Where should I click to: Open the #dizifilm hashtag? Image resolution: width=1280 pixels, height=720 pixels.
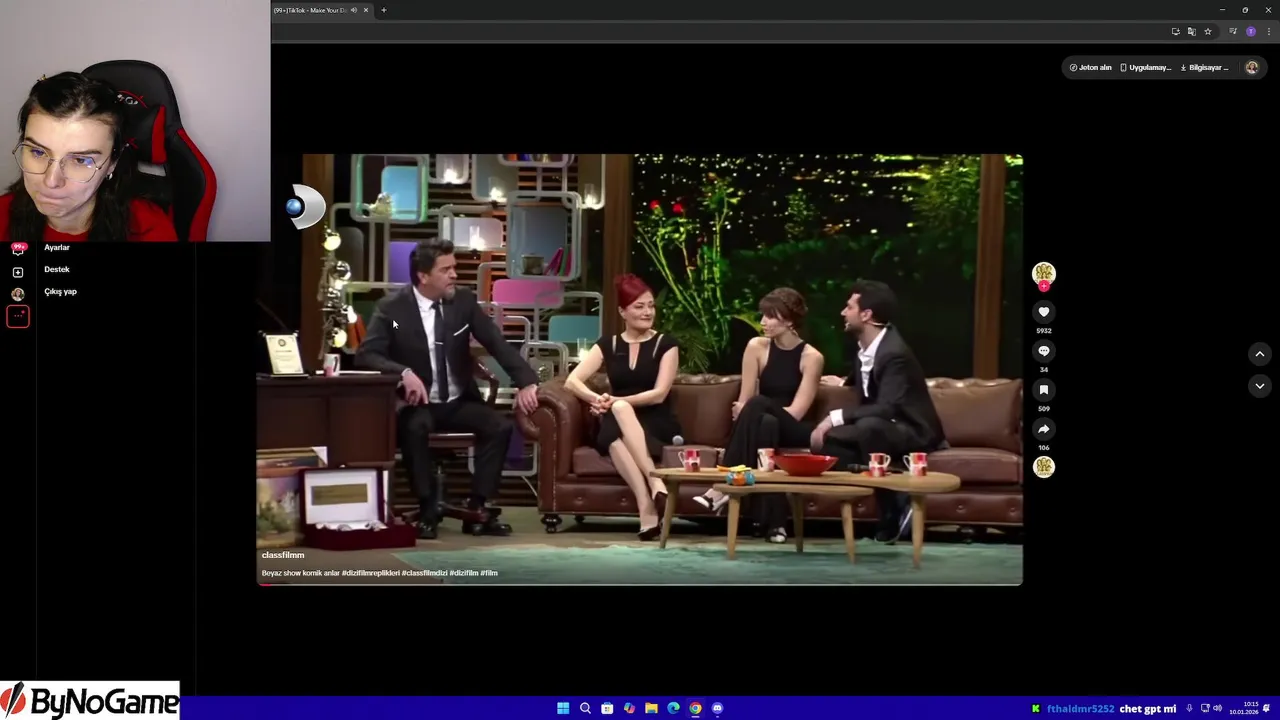[464, 573]
